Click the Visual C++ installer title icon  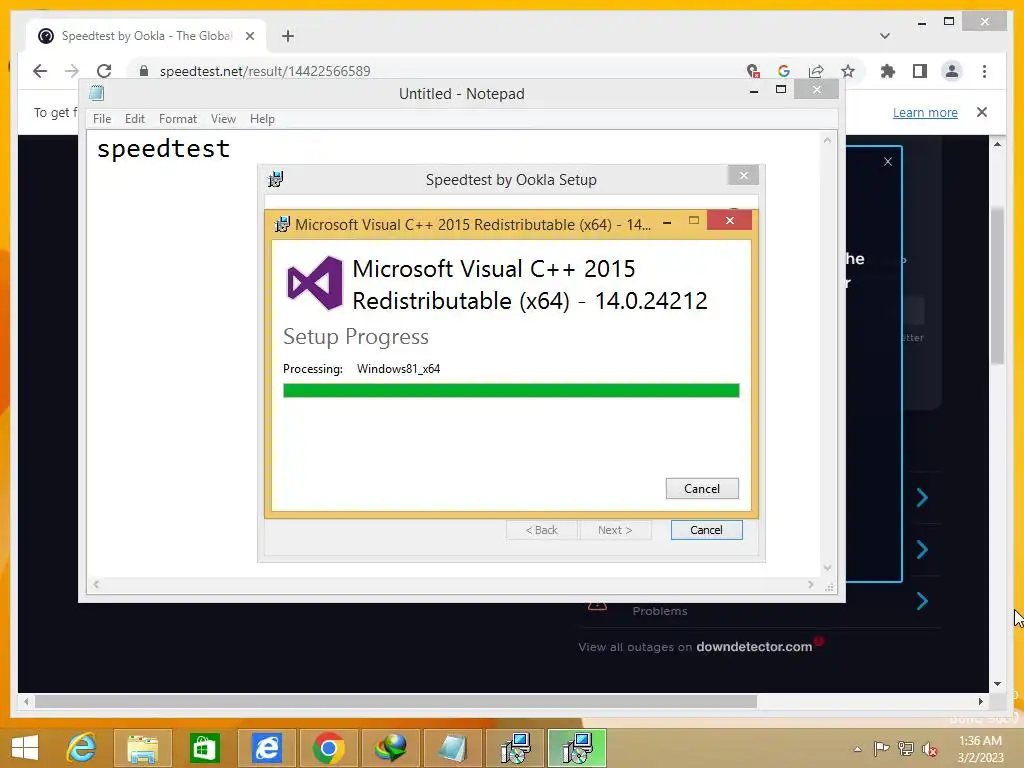coord(282,224)
